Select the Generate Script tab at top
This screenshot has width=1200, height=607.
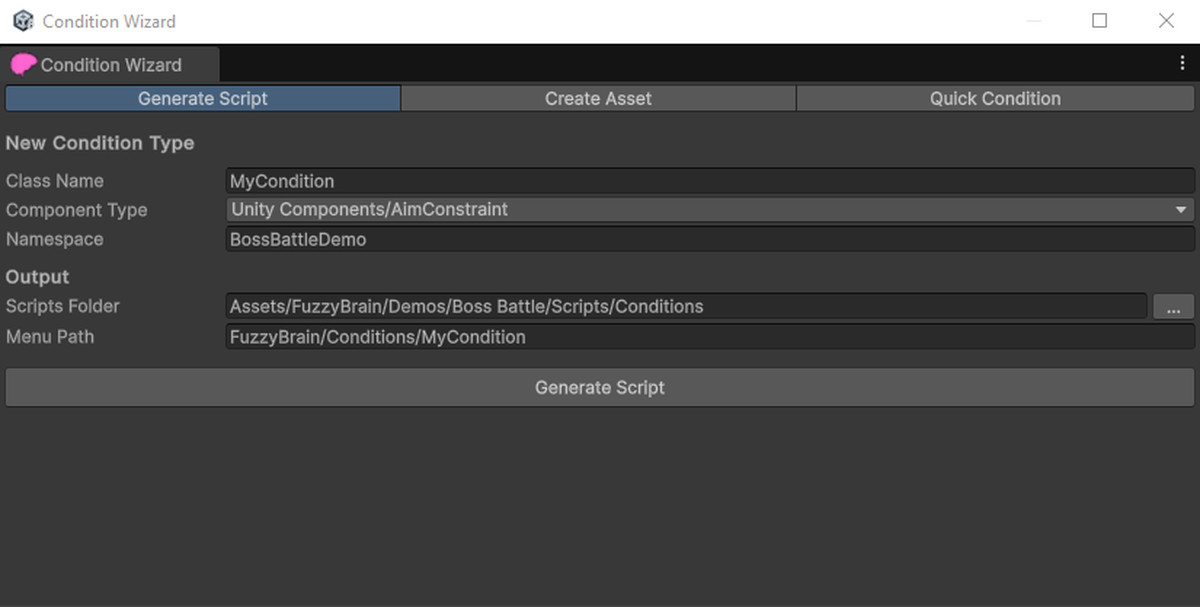(203, 99)
